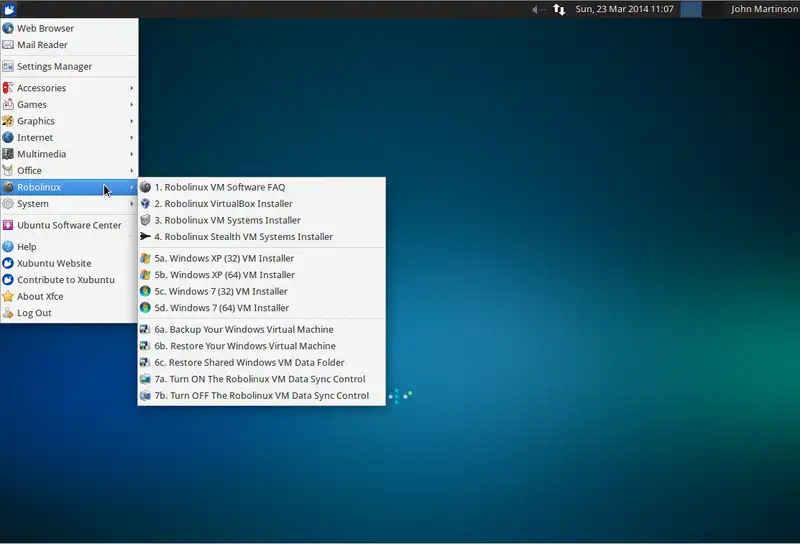Click the Ubuntu Software Center icon
The width and height of the screenshot is (800, 544).
[8, 225]
